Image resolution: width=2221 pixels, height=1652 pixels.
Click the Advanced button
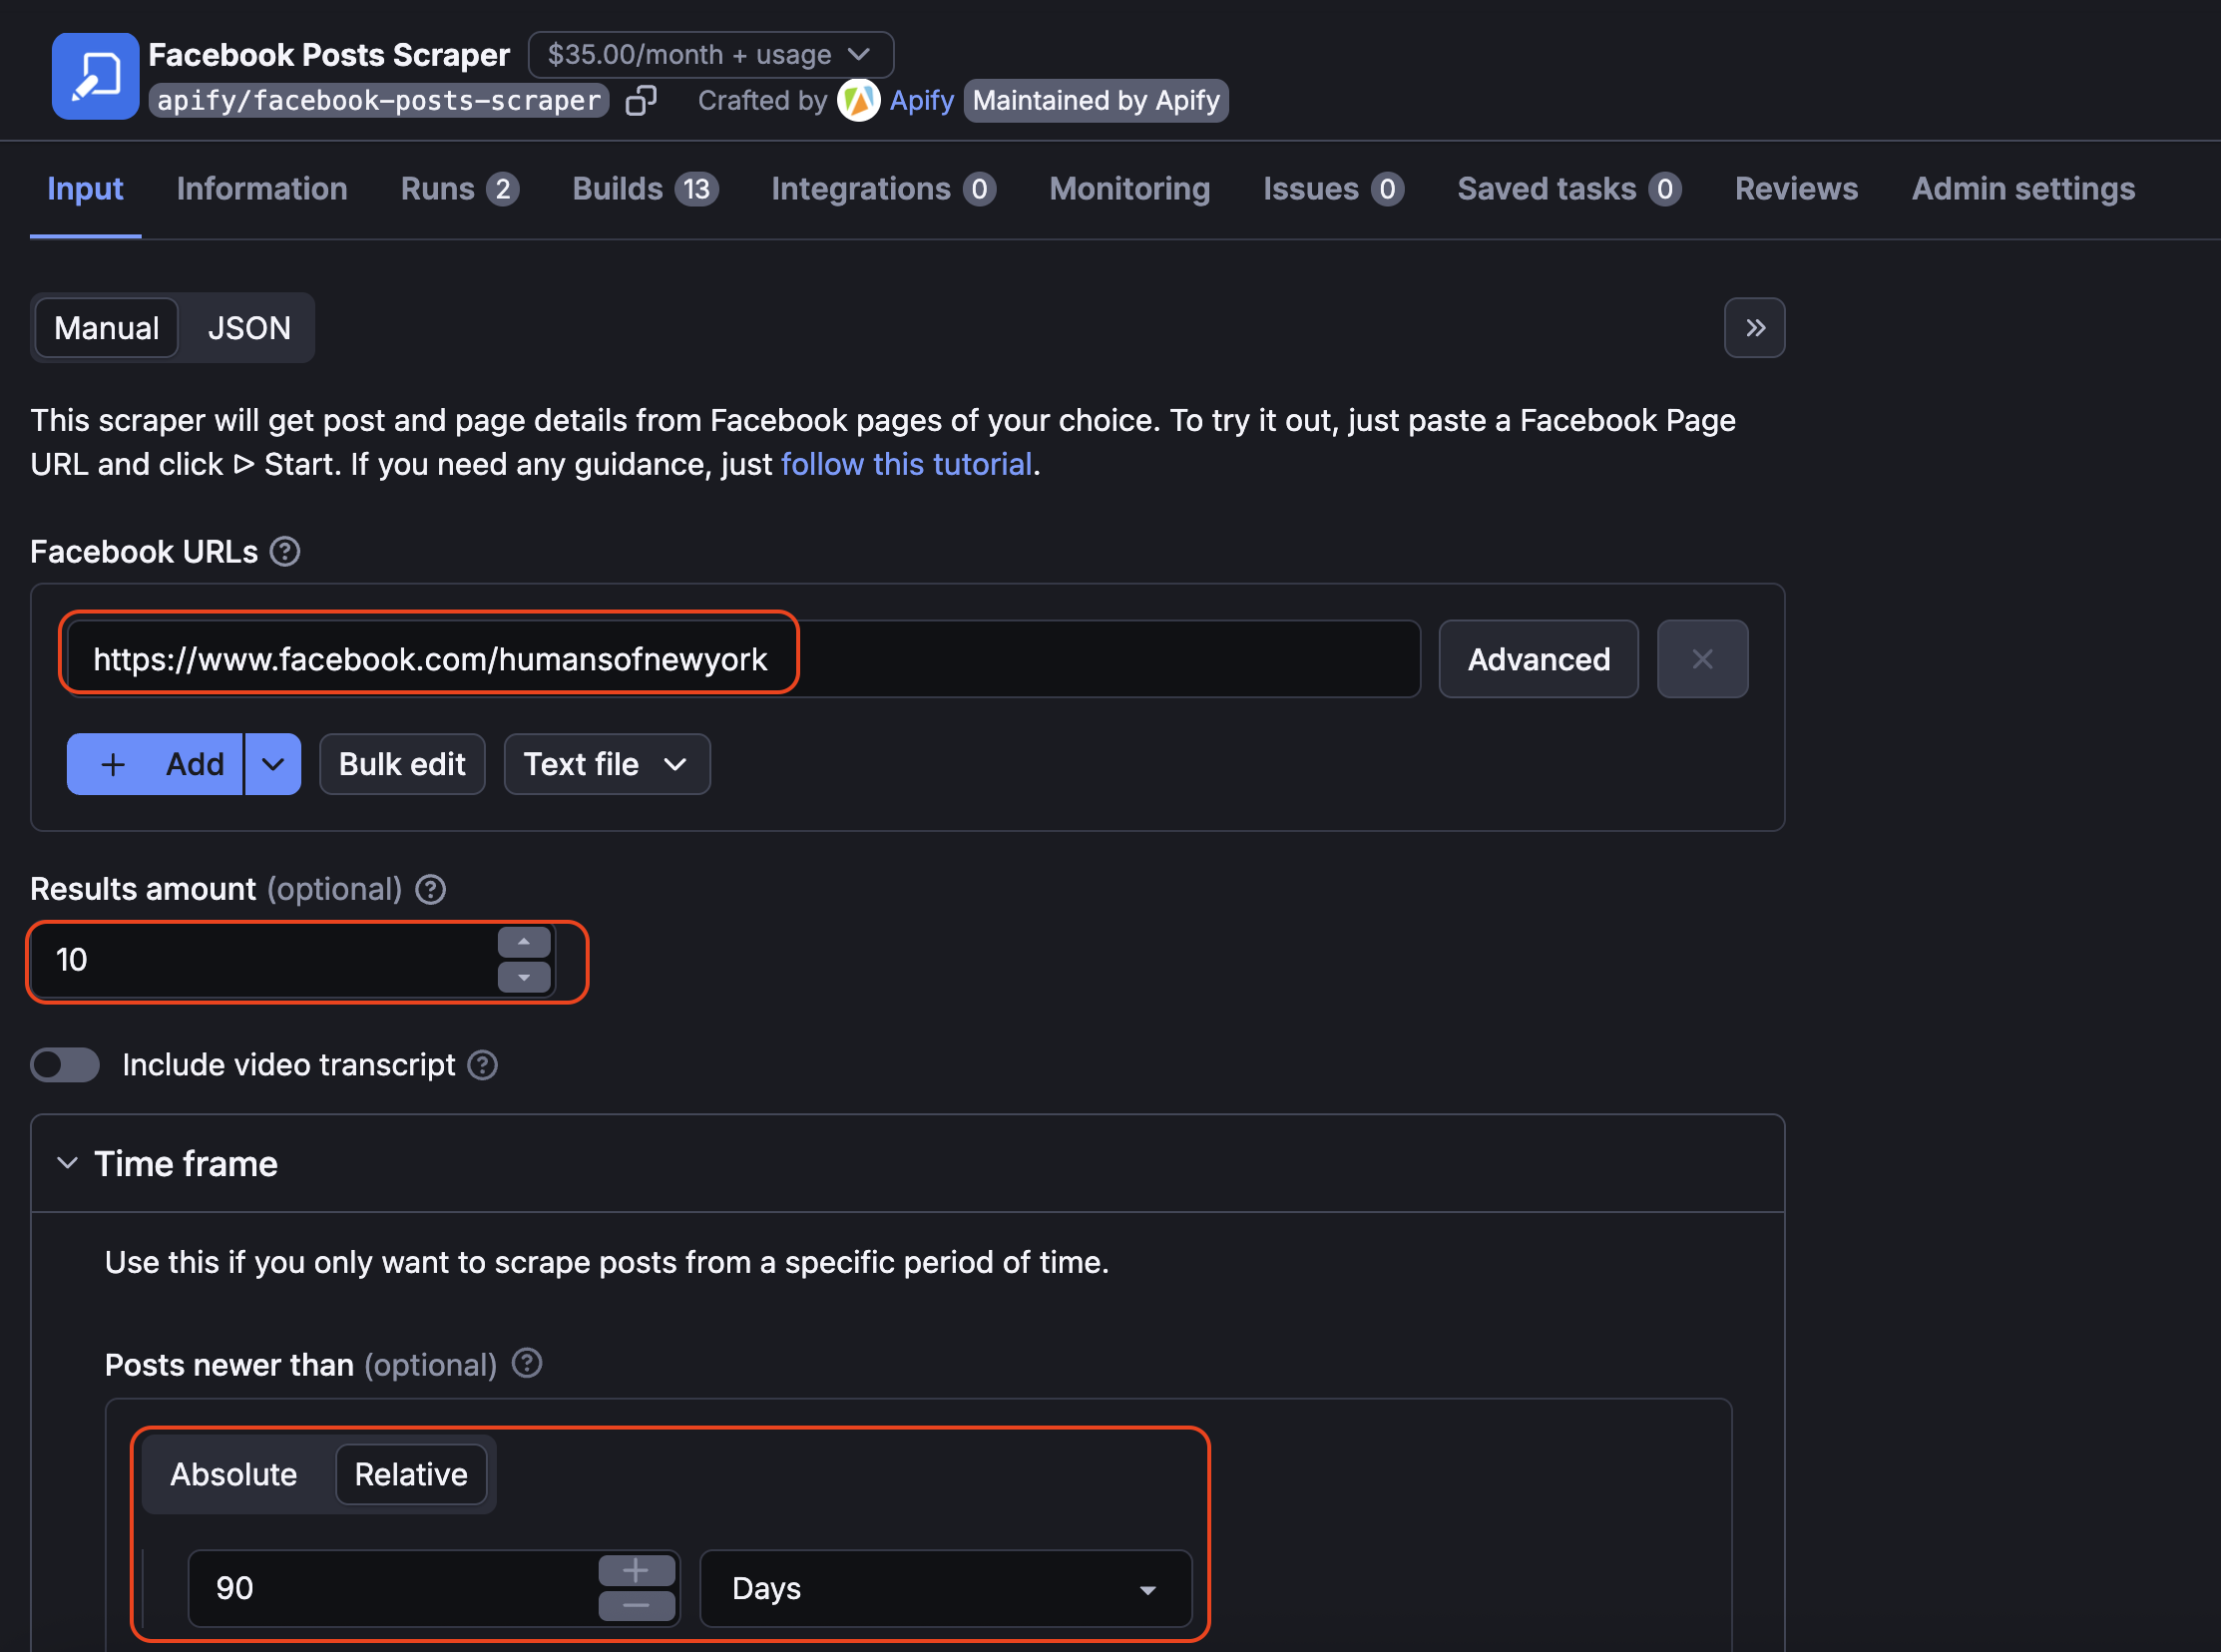(x=1538, y=659)
